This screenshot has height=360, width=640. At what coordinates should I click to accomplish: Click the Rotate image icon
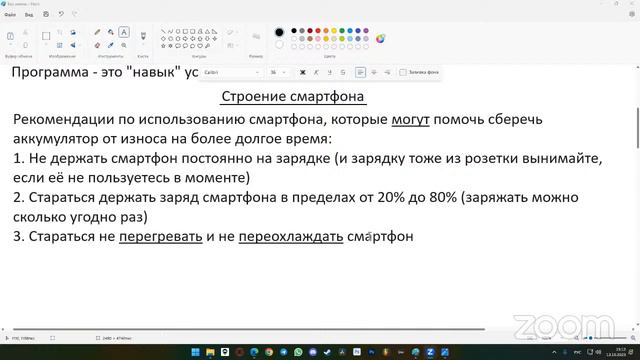tap(73, 32)
